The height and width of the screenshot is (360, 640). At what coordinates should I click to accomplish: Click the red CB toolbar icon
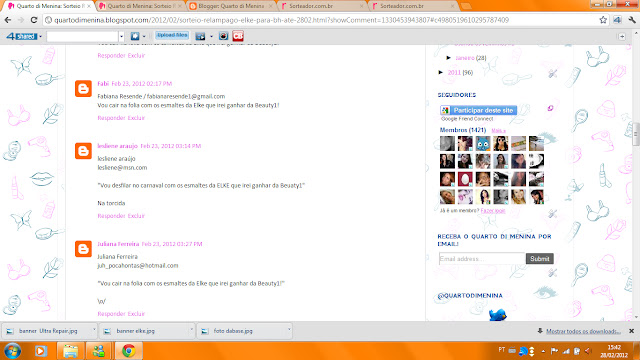coord(238,36)
